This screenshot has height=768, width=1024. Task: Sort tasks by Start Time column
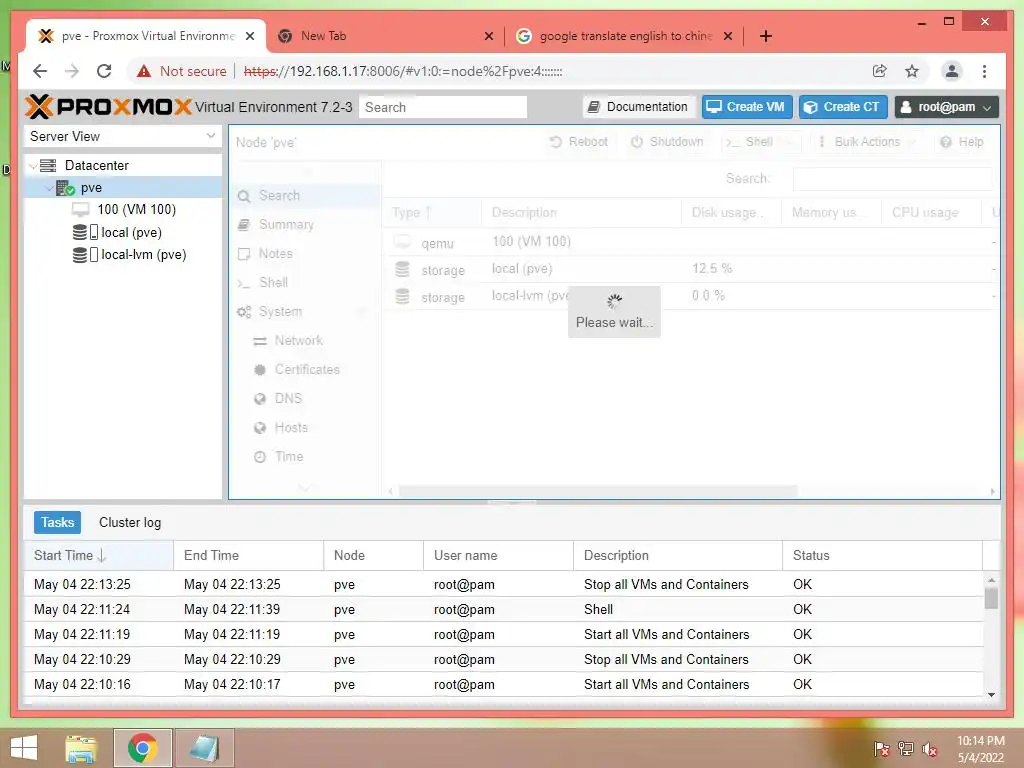(99, 555)
